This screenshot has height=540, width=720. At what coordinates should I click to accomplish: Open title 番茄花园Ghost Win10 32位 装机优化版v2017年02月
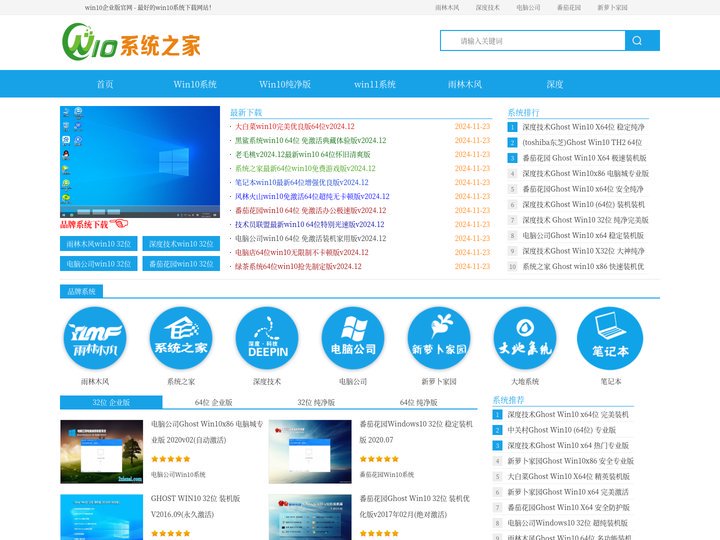(415, 506)
